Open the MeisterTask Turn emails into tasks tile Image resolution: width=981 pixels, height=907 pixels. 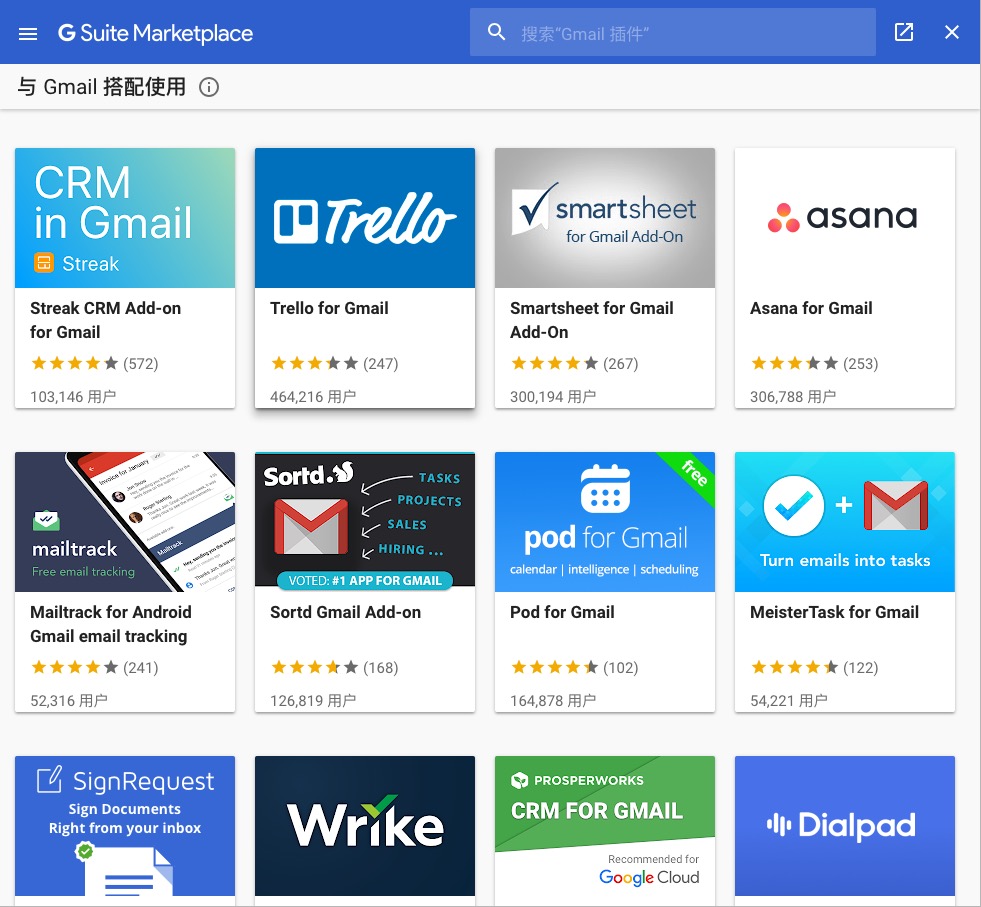coord(845,521)
